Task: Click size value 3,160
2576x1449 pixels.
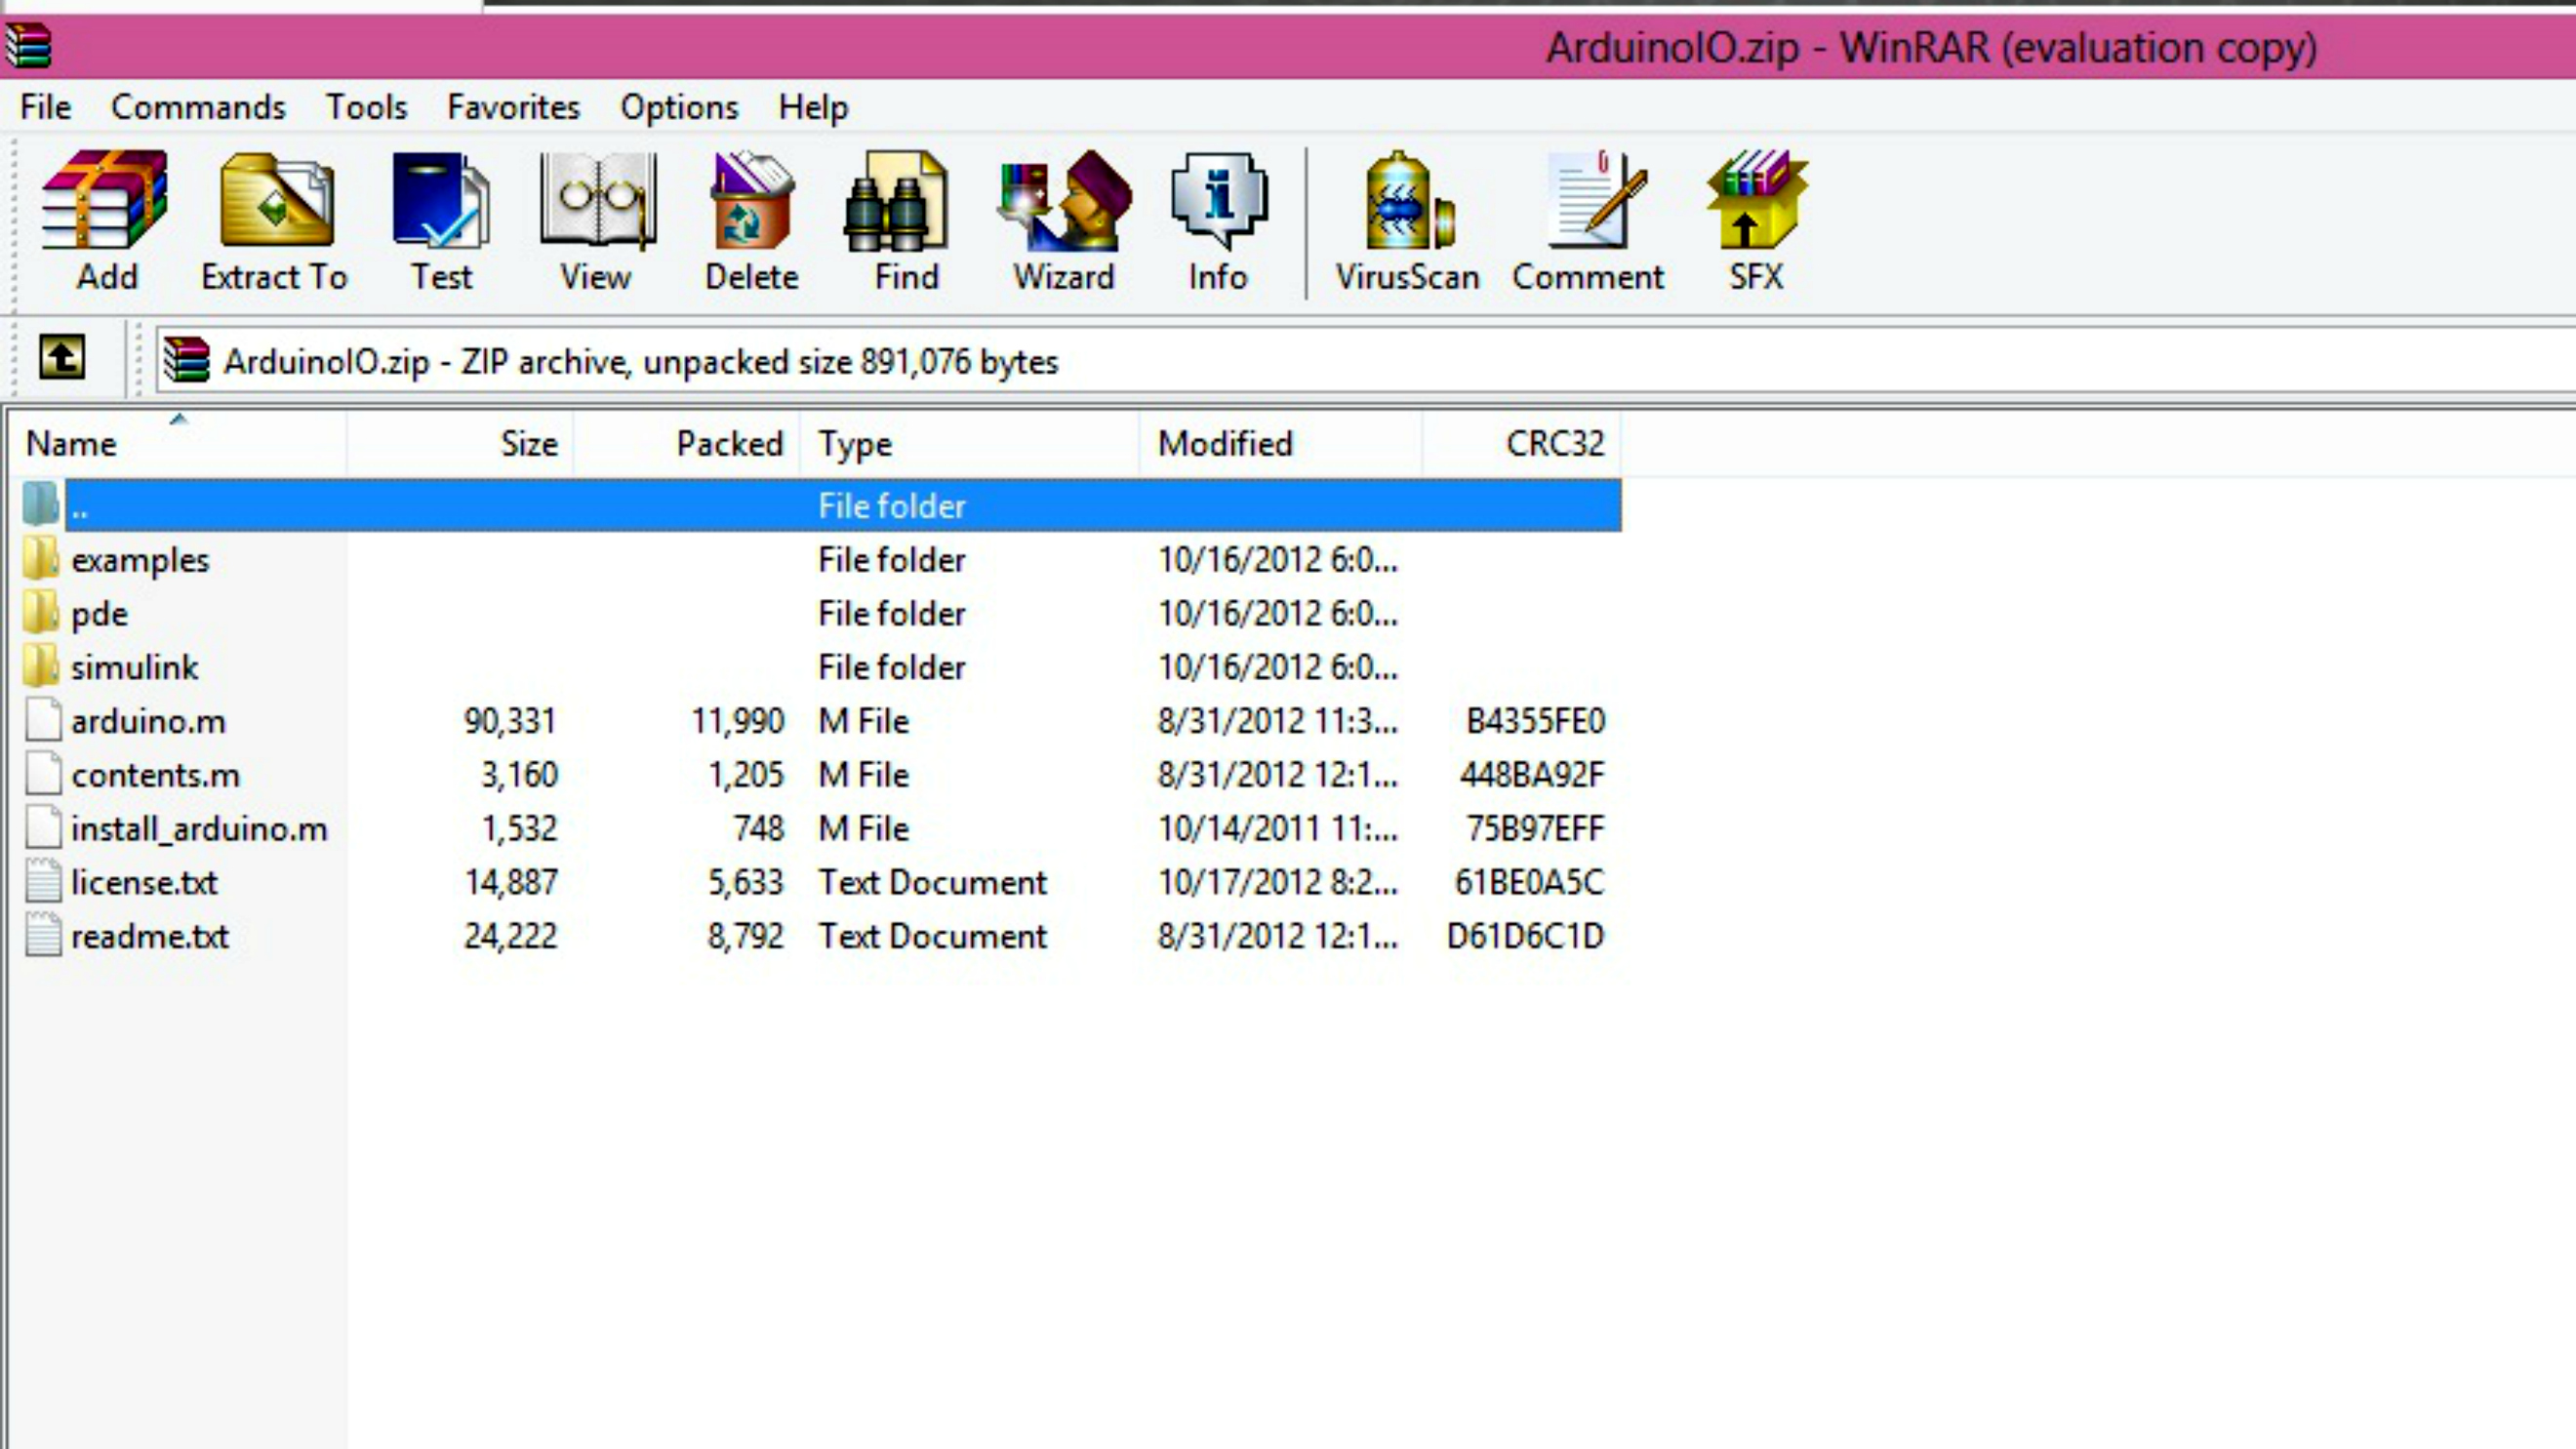Action: pos(519,775)
